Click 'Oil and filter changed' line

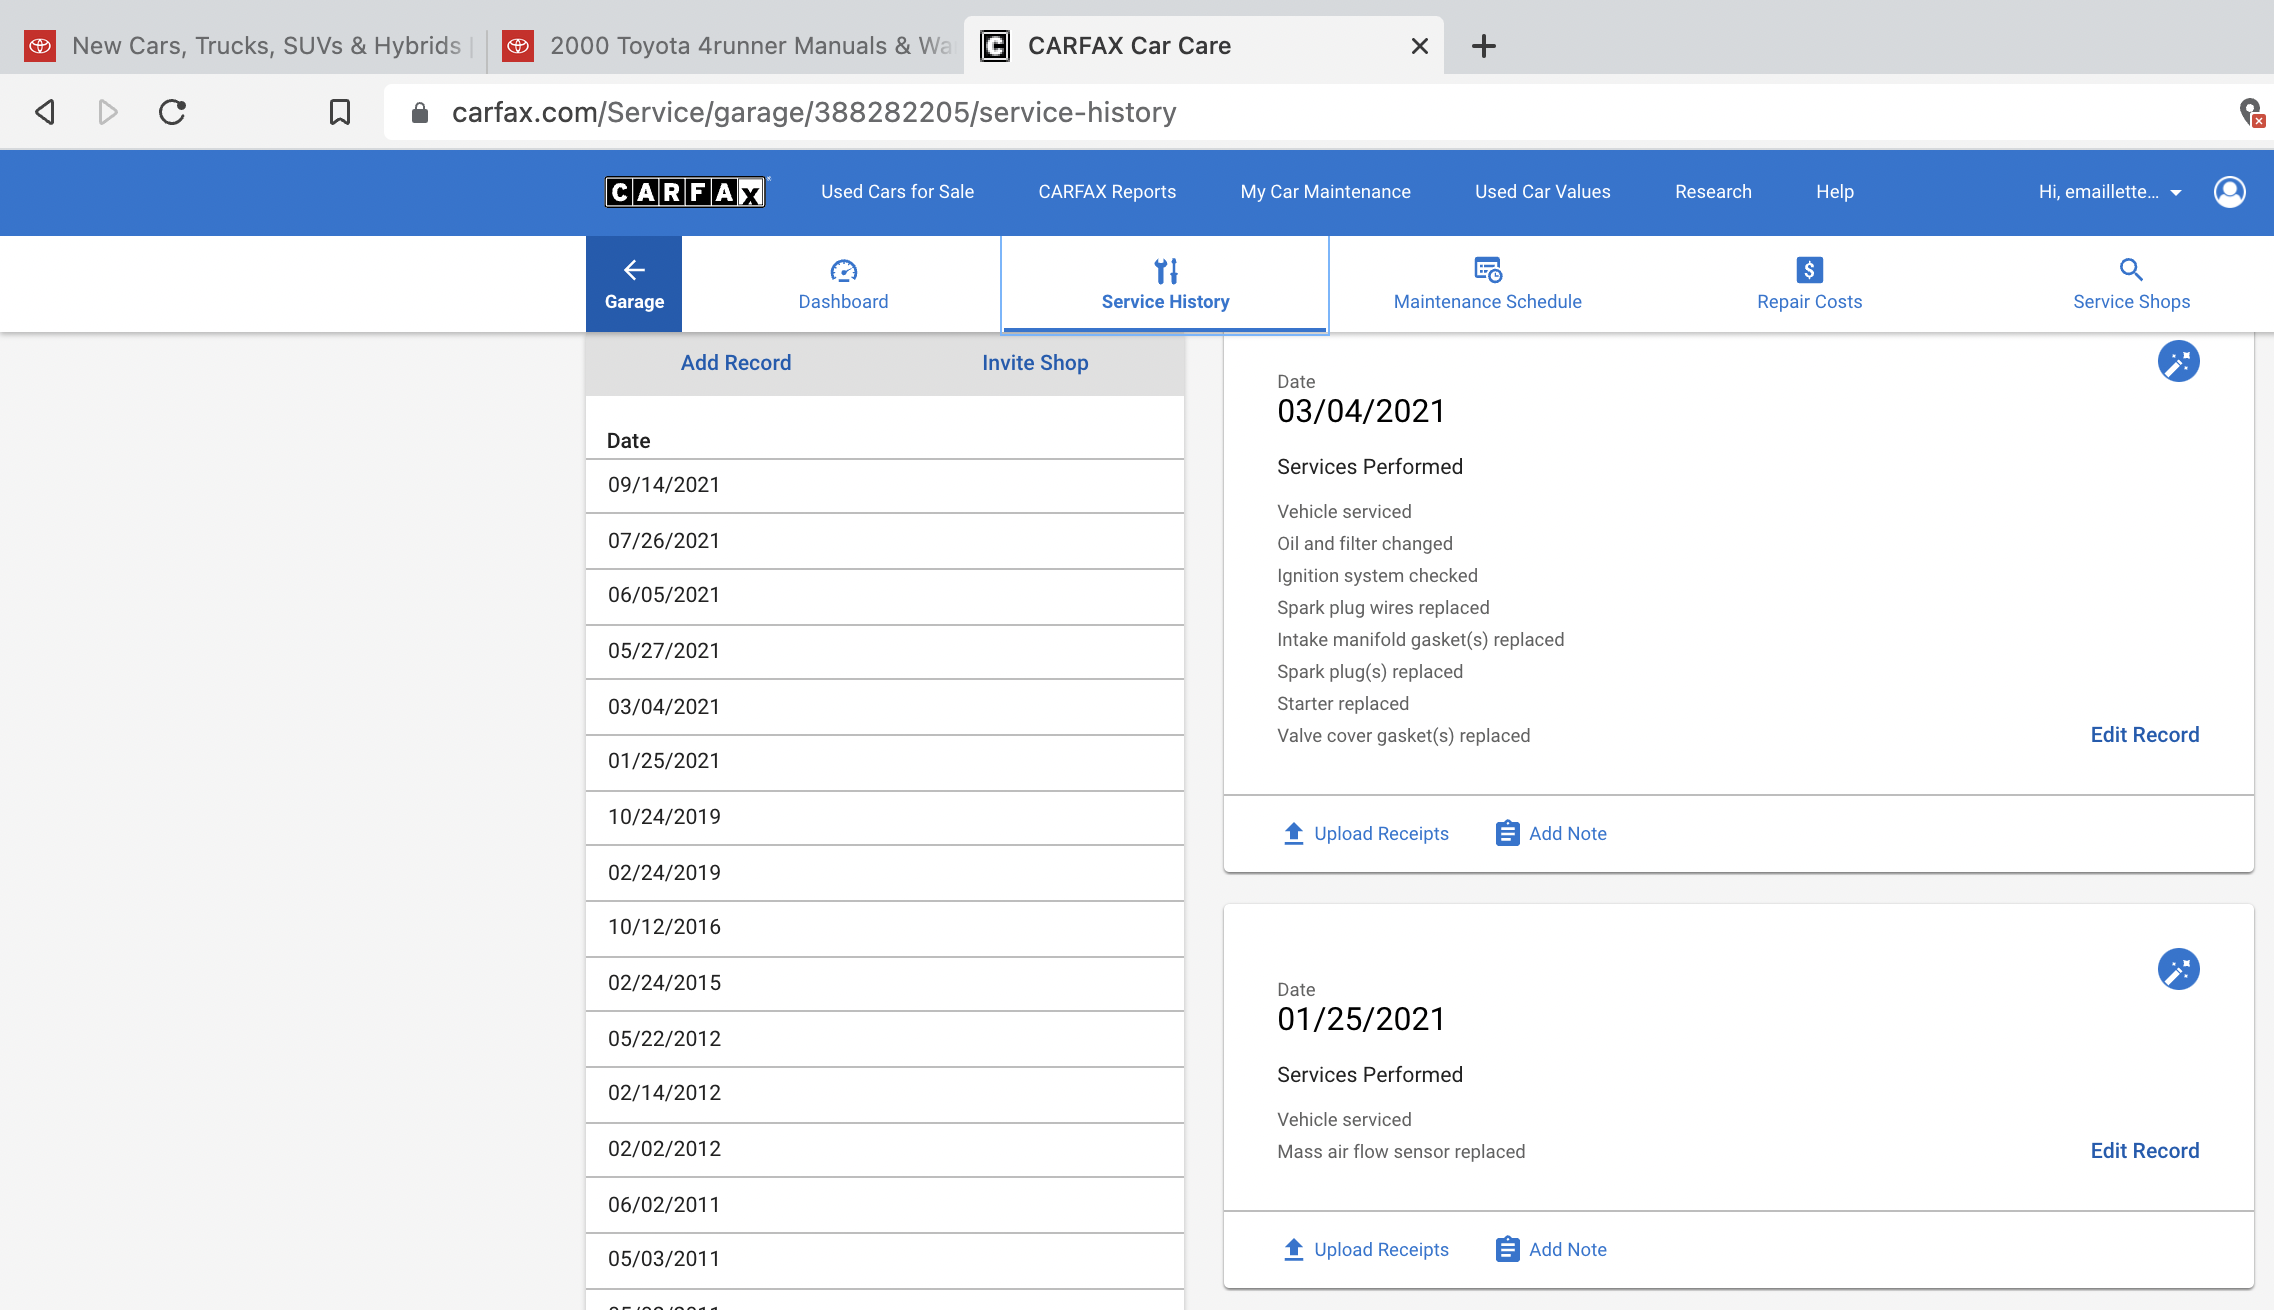point(1364,544)
